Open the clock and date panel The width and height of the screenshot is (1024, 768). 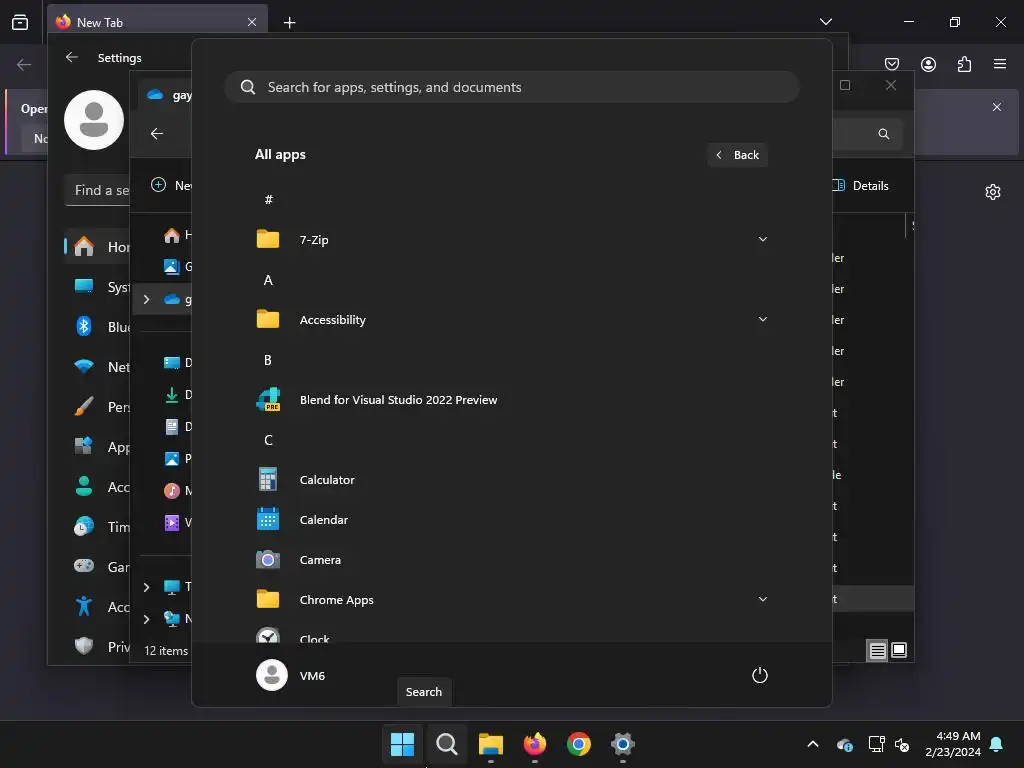(x=953, y=744)
